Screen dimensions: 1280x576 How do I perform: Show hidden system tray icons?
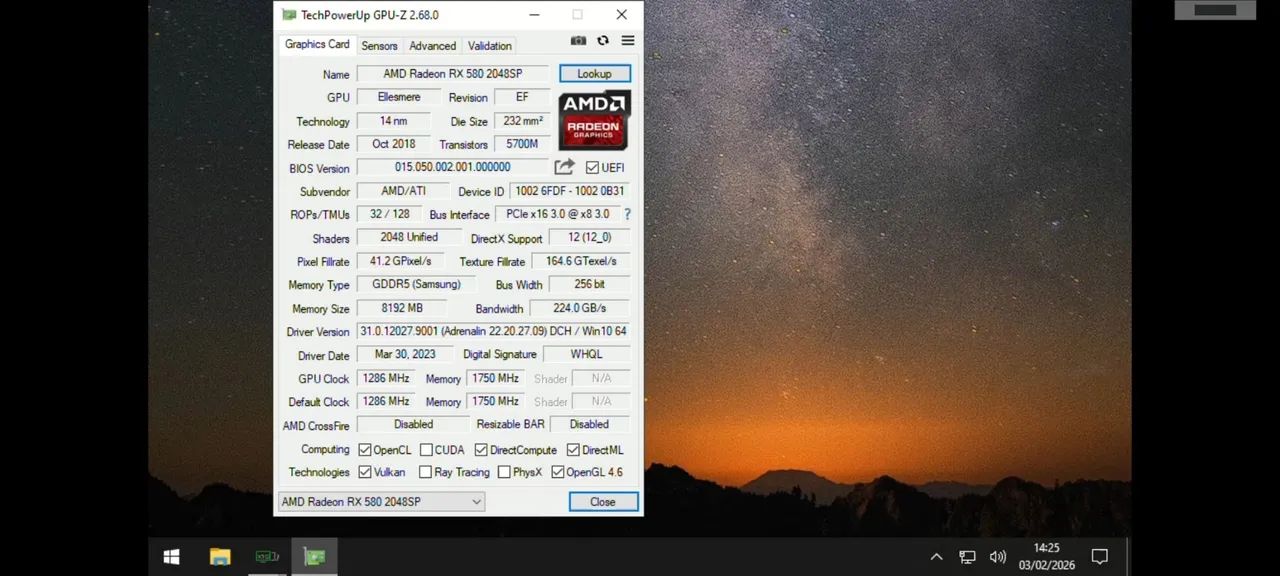pos(936,557)
